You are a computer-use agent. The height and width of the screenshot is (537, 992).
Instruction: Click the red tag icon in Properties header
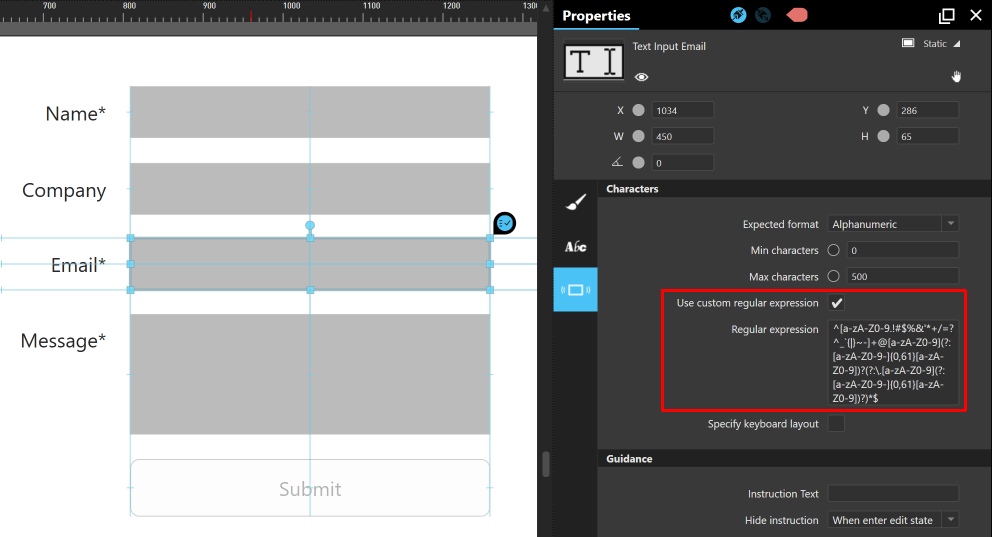click(x=797, y=15)
